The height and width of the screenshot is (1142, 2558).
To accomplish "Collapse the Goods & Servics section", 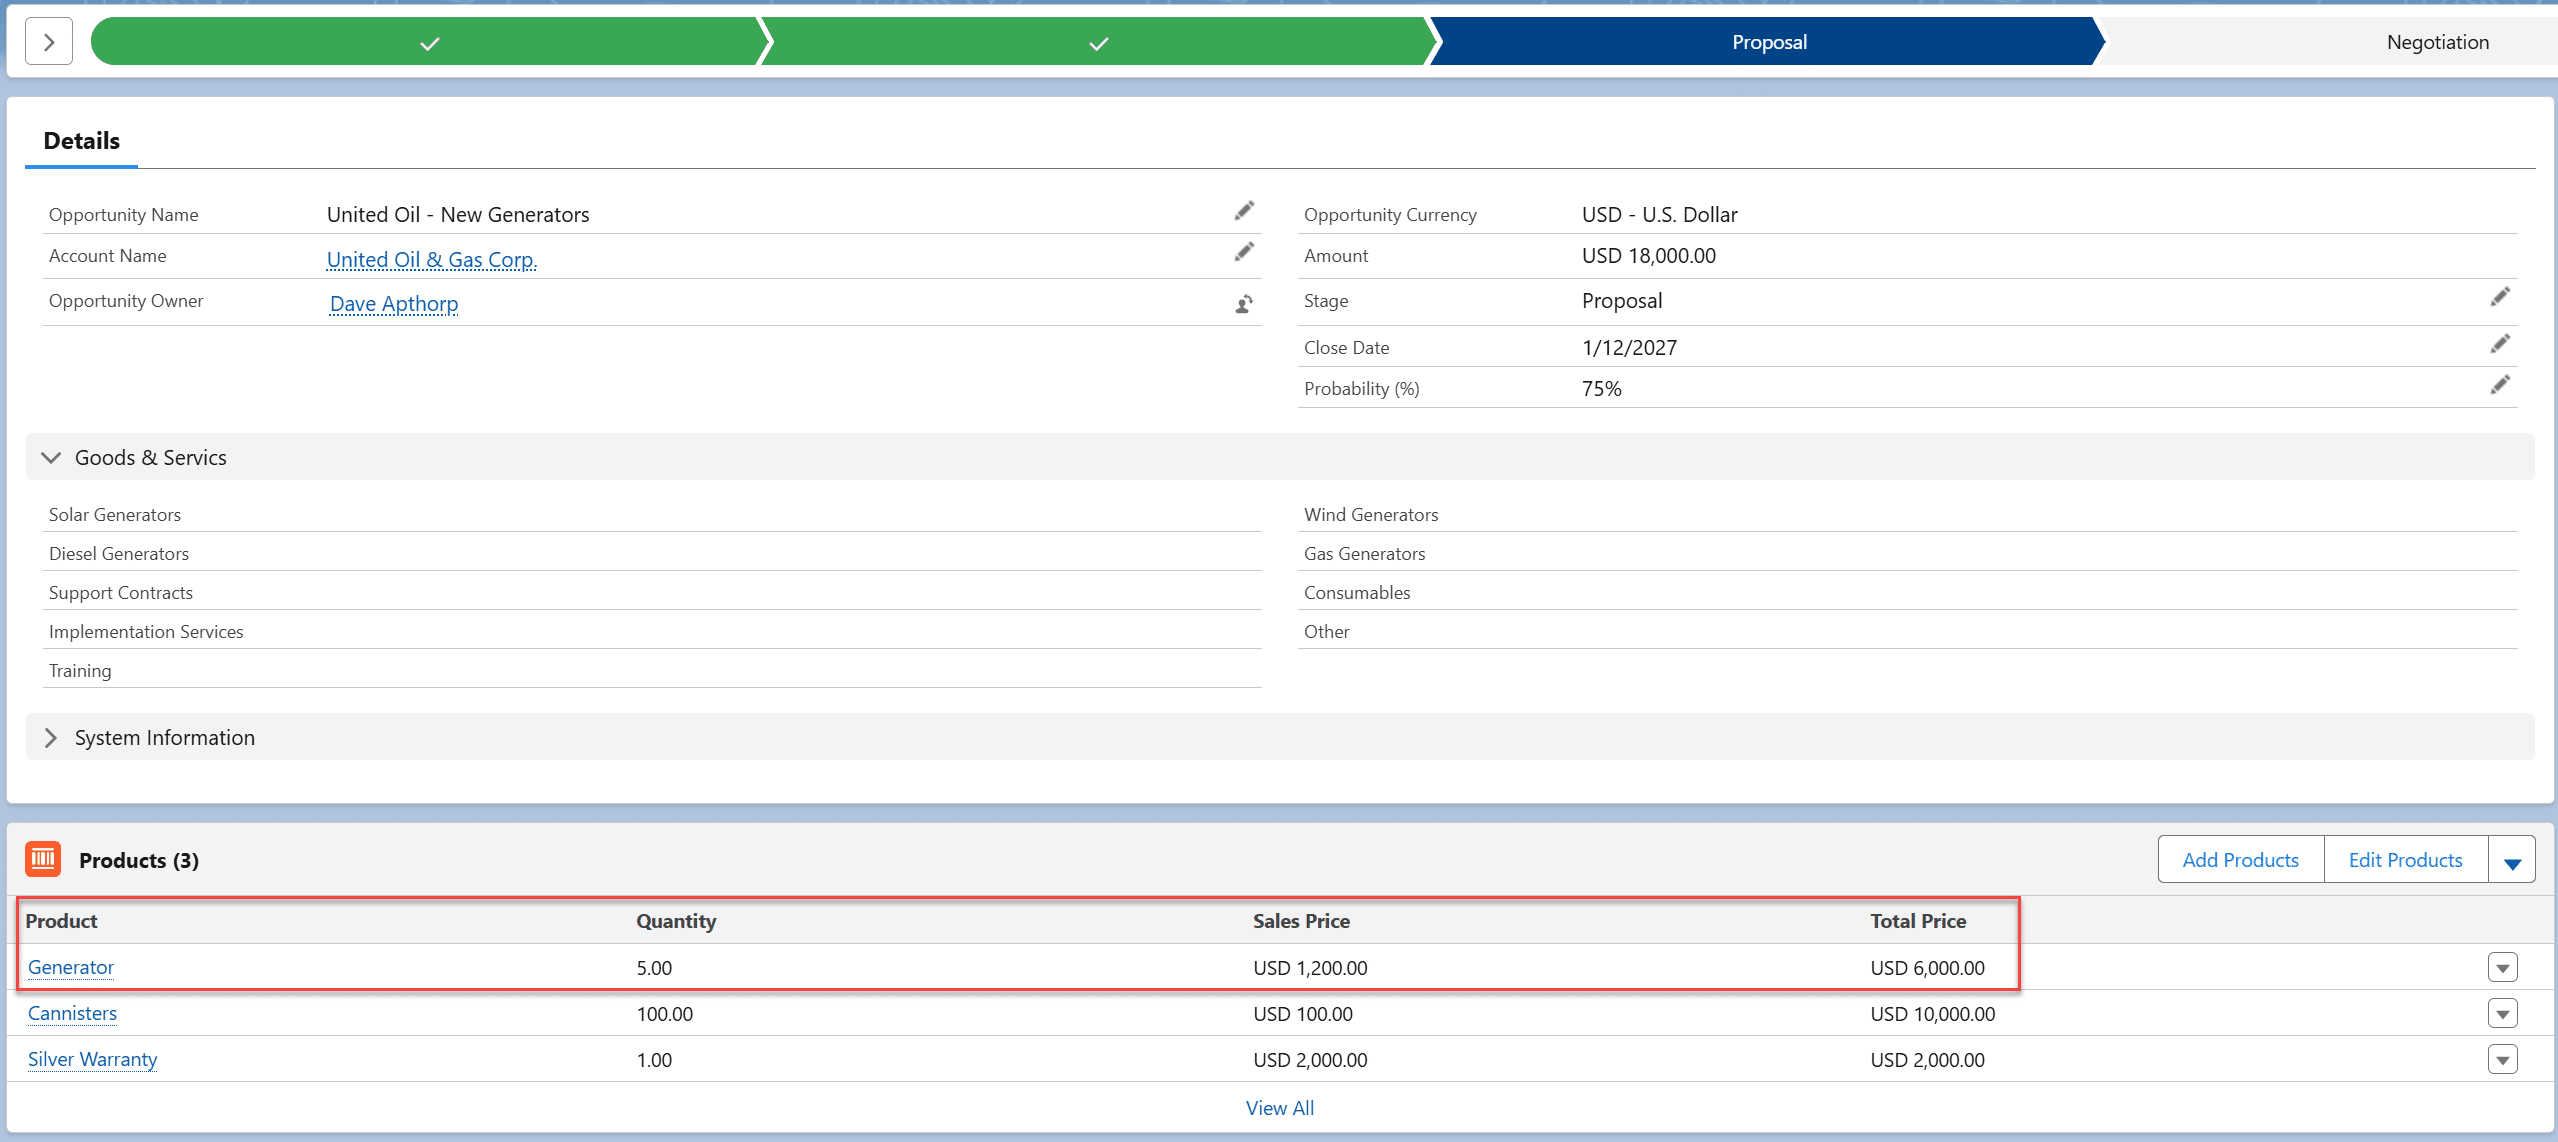I will click(x=51, y=458).
